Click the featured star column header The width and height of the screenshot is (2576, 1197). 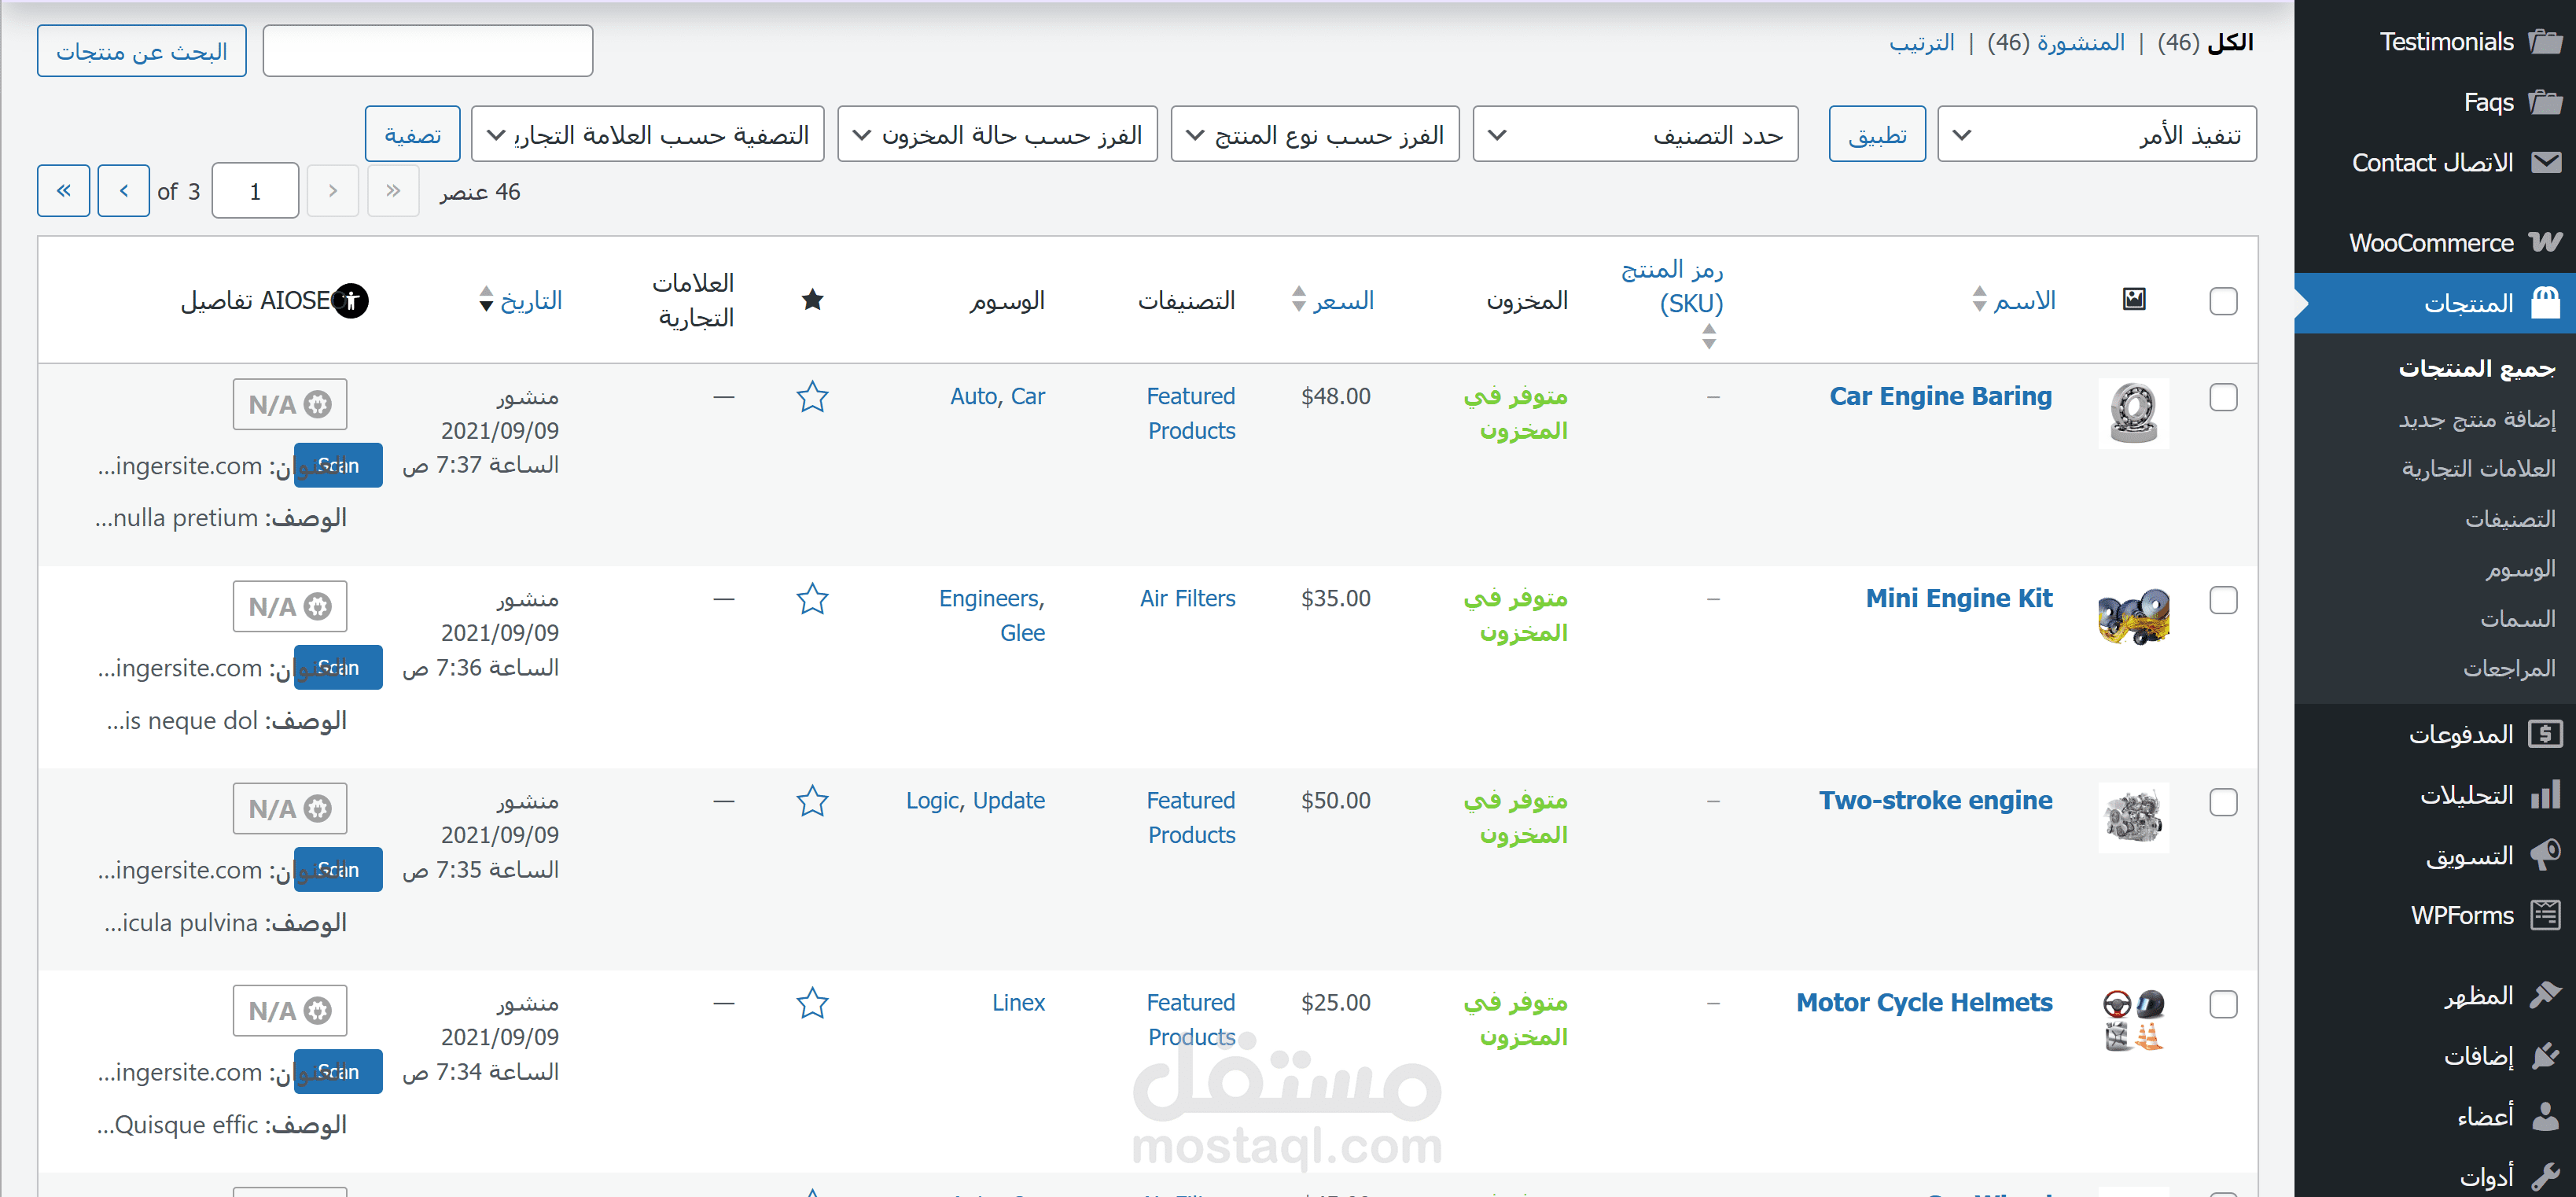coord(812,299)
